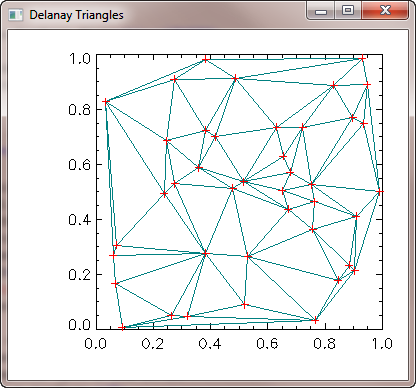Minimize the Delanay Triangles window

pyautogui.click(x=321, y=11)
